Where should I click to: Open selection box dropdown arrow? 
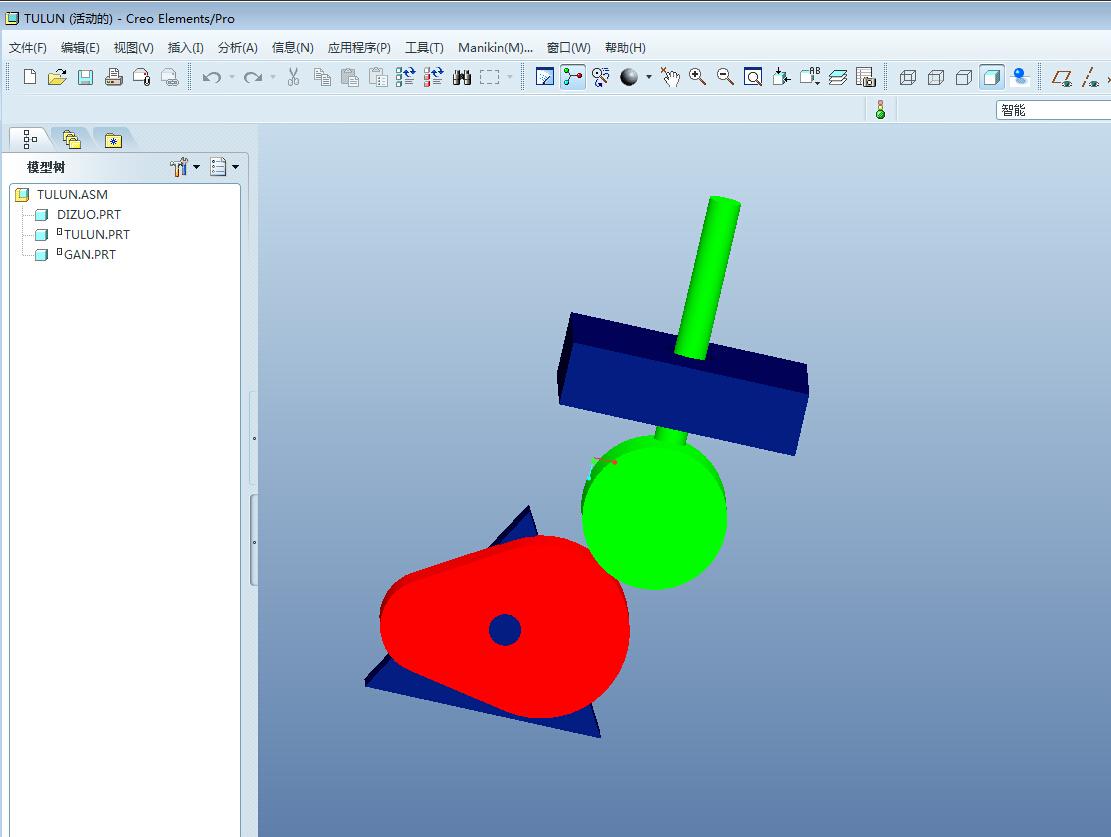(x=509, y=77)
